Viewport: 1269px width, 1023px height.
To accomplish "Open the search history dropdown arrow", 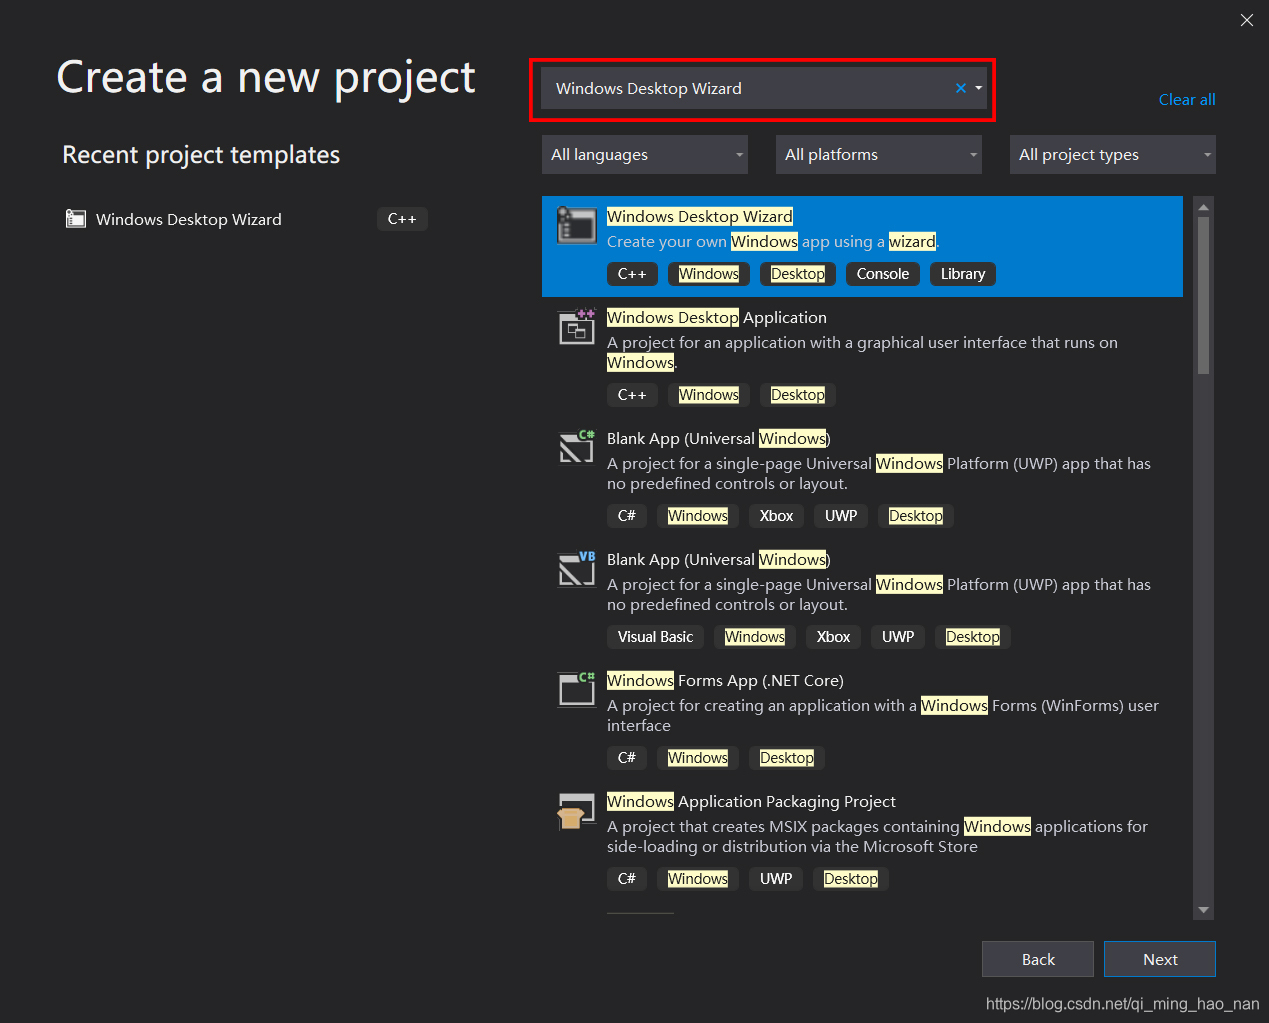I will (979, 88).
